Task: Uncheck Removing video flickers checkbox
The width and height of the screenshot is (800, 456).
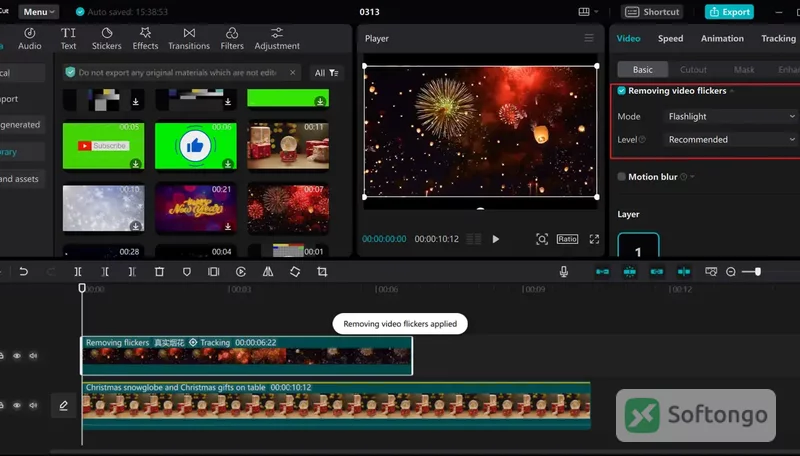Action: [621, 91]
